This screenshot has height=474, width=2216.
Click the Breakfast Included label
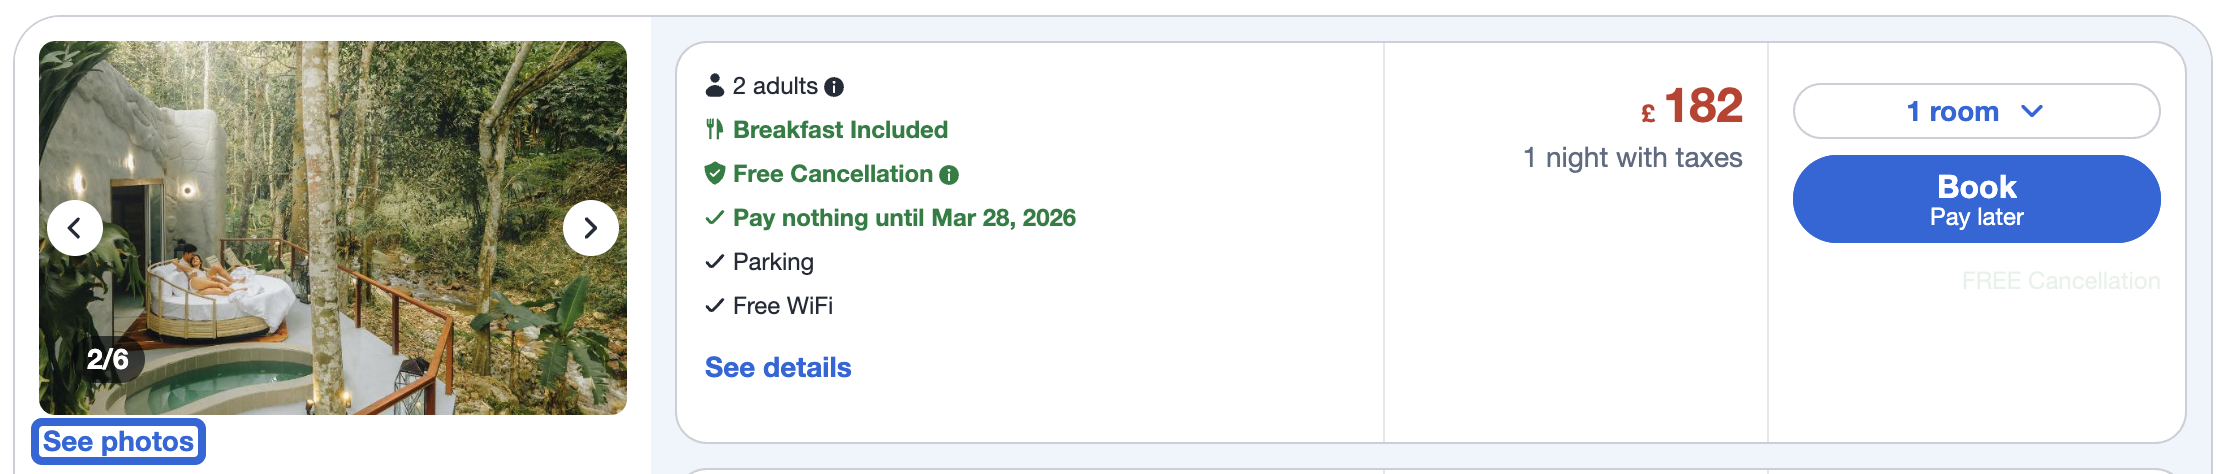pyautogui.click(x=840, y=130)
